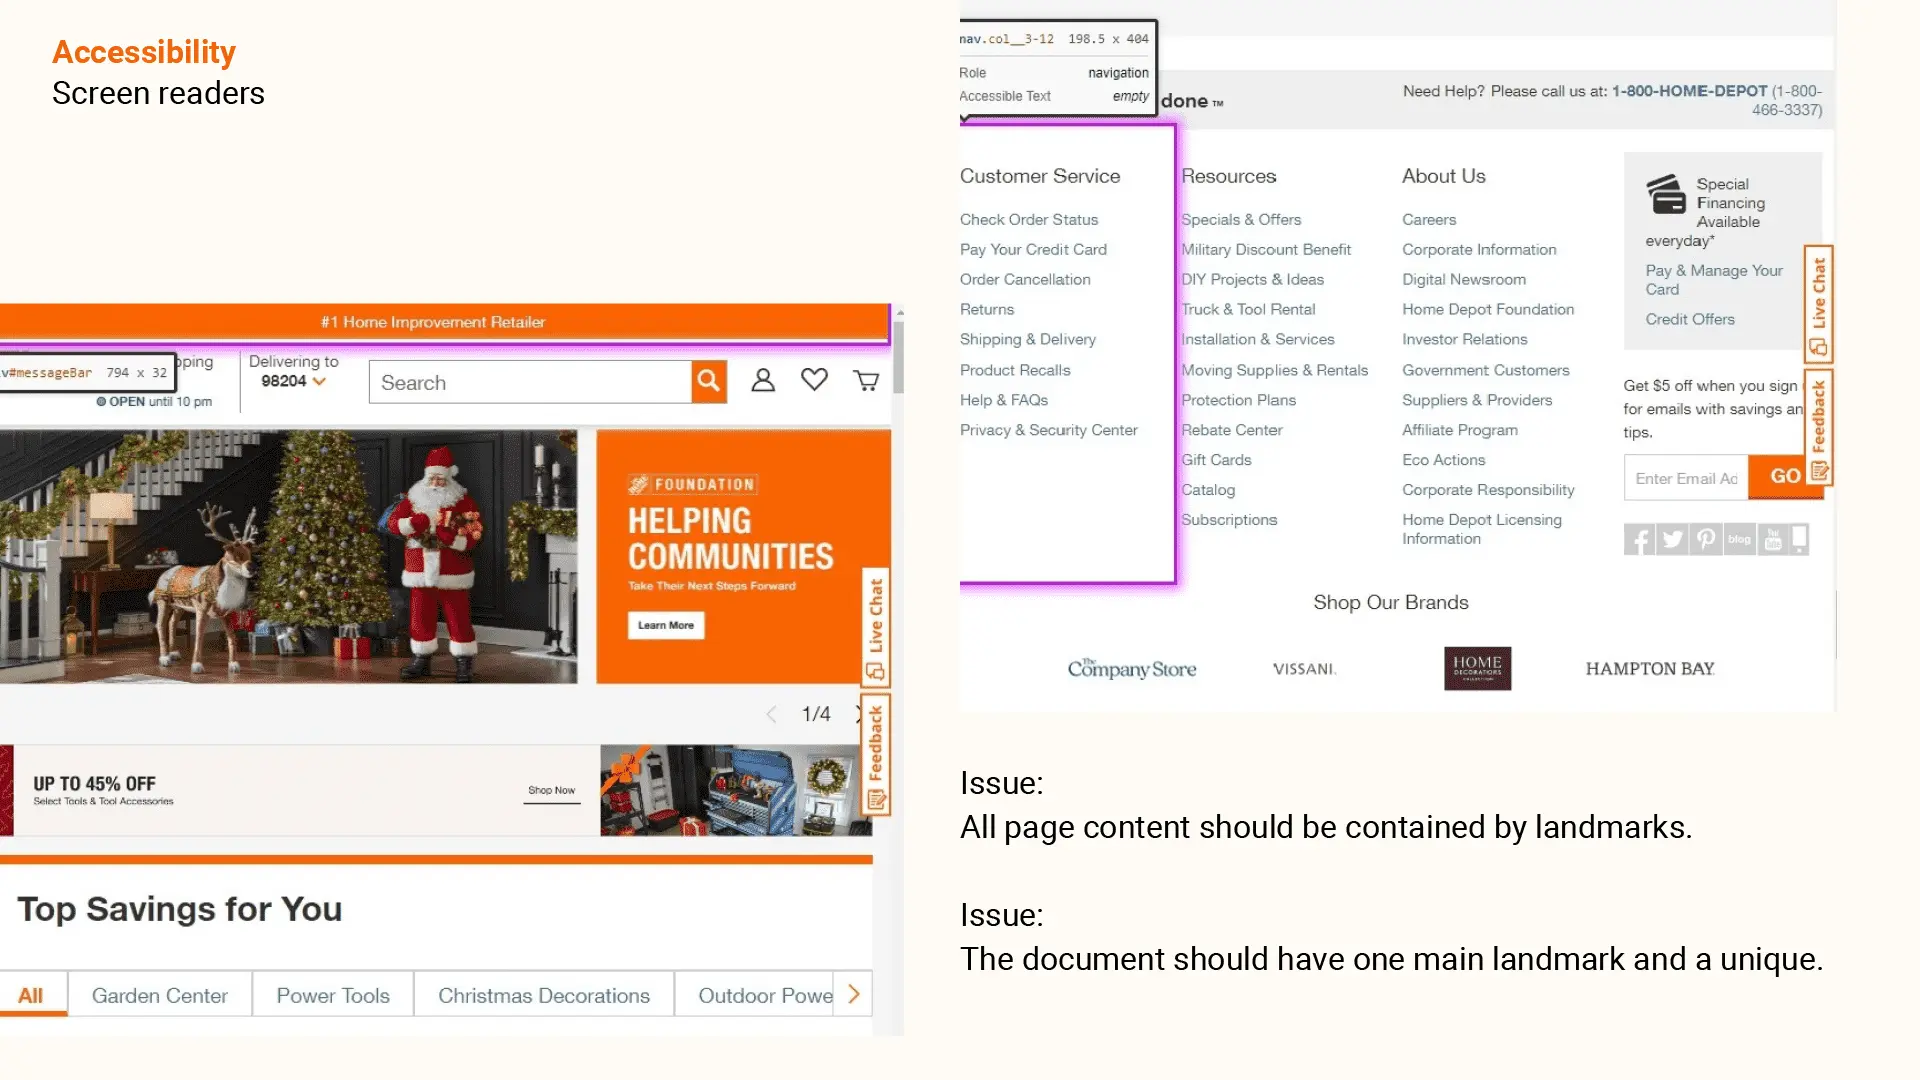
Task: Open the Check Order Status link
Action: pos(1029,220)
